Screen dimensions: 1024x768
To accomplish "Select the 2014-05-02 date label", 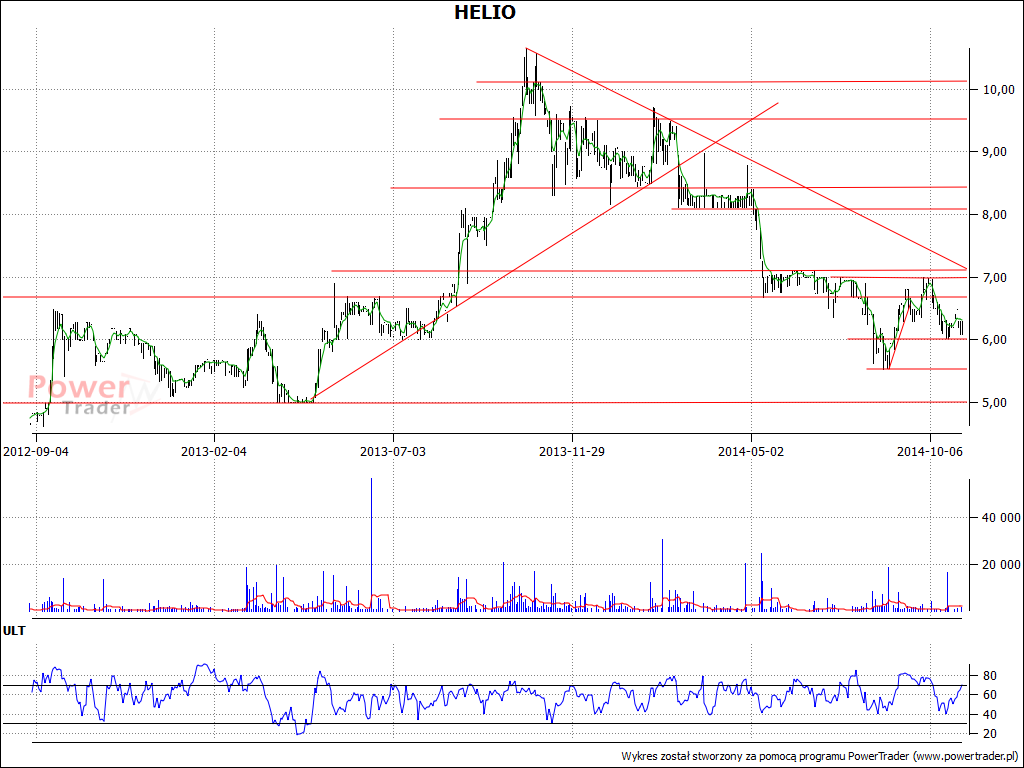I will (751, 451).
